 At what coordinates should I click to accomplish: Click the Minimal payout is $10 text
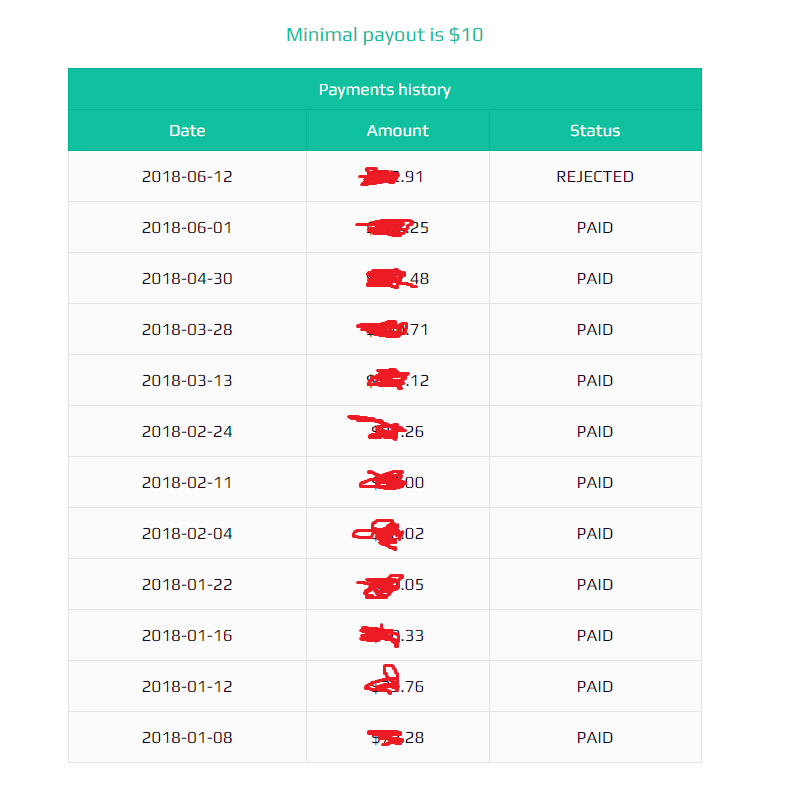click(x=384, y=35)
